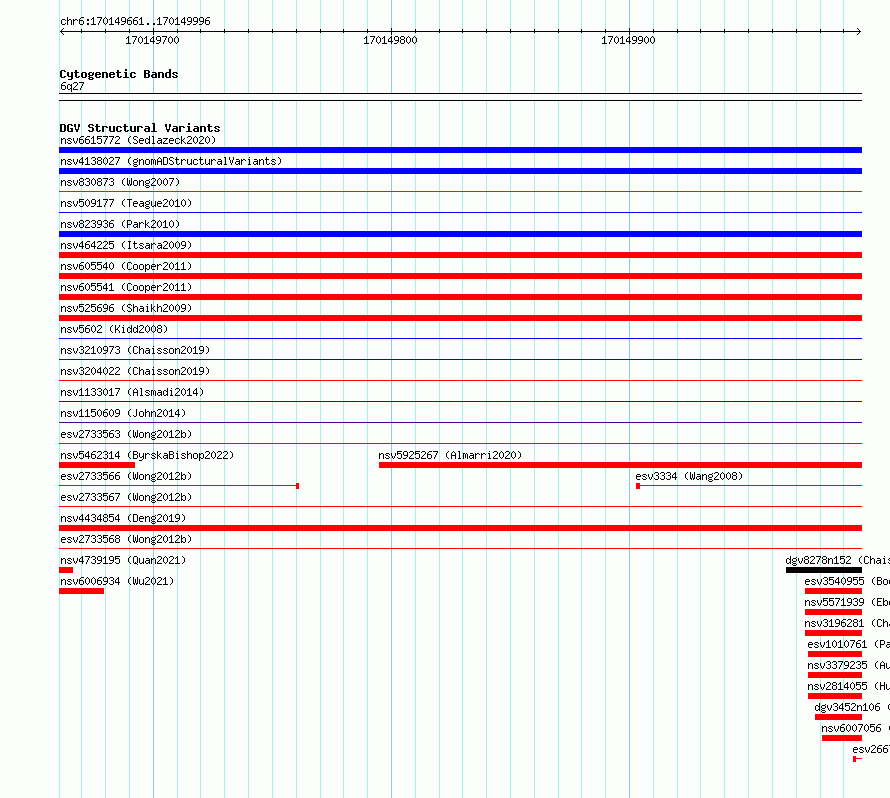Click the red bar under nsv6006934 (Wu2021)
Screen dimensions: 890x798
pyautogui.click(x=81, y=591)
